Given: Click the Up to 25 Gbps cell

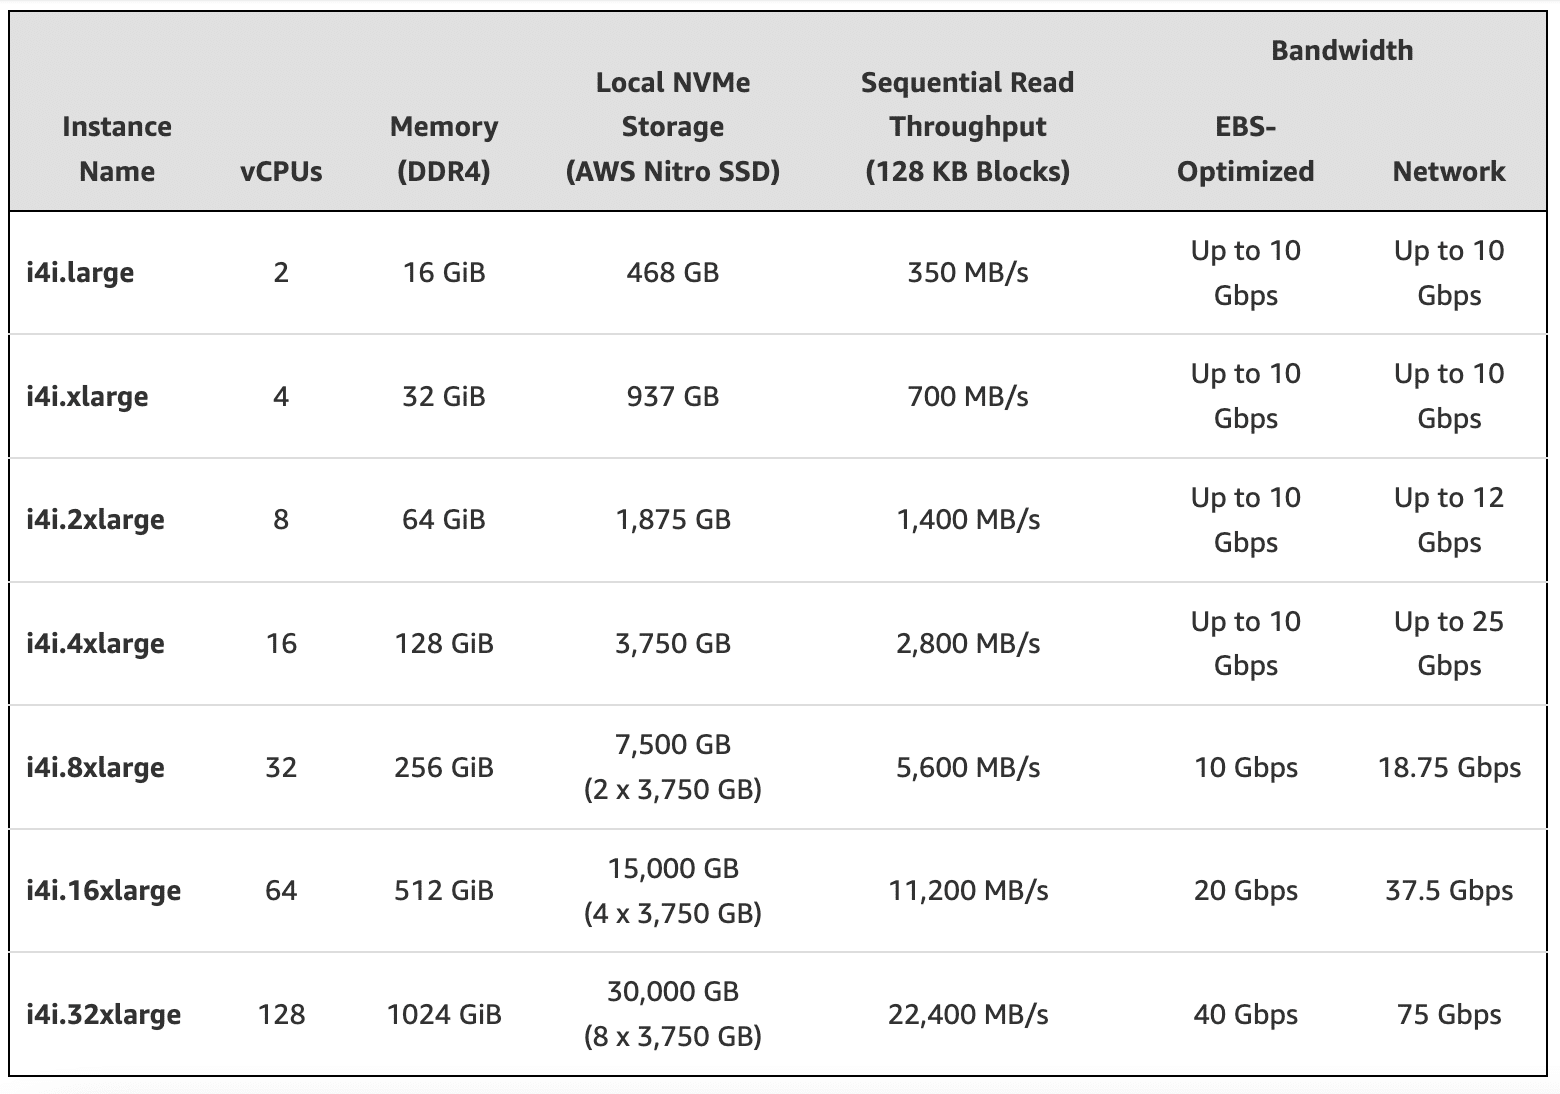Looking at the screenshot, I should pyautogui.click(x=1449, y=643).
